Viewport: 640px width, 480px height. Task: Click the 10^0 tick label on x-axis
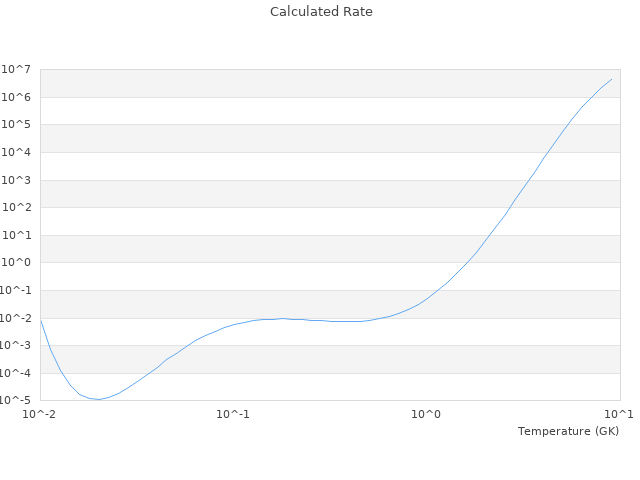click(x=427, y=414)
